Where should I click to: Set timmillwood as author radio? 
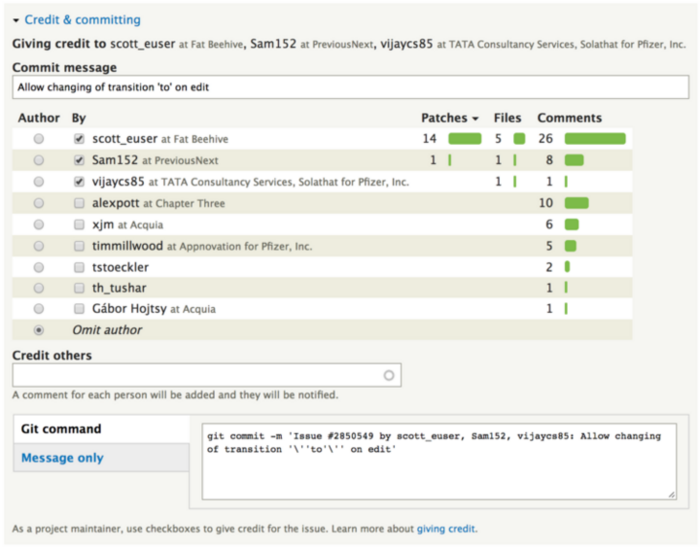point(39,246)
